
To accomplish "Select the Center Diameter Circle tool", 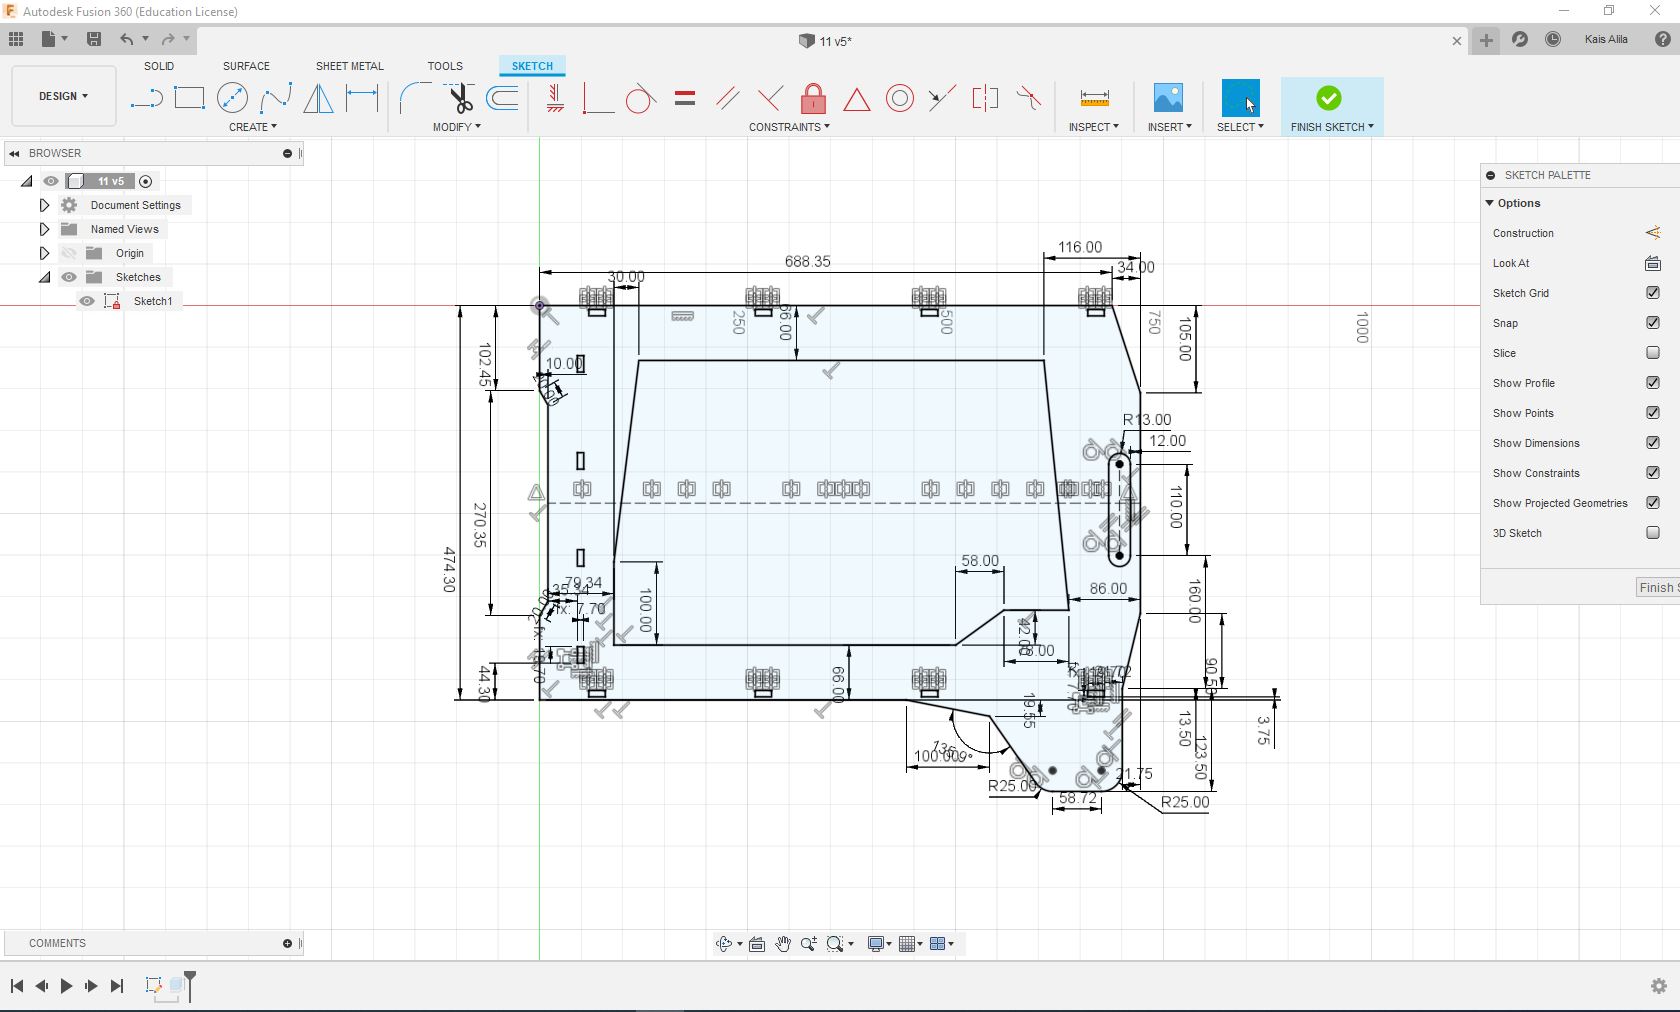I will pos(232,98).
